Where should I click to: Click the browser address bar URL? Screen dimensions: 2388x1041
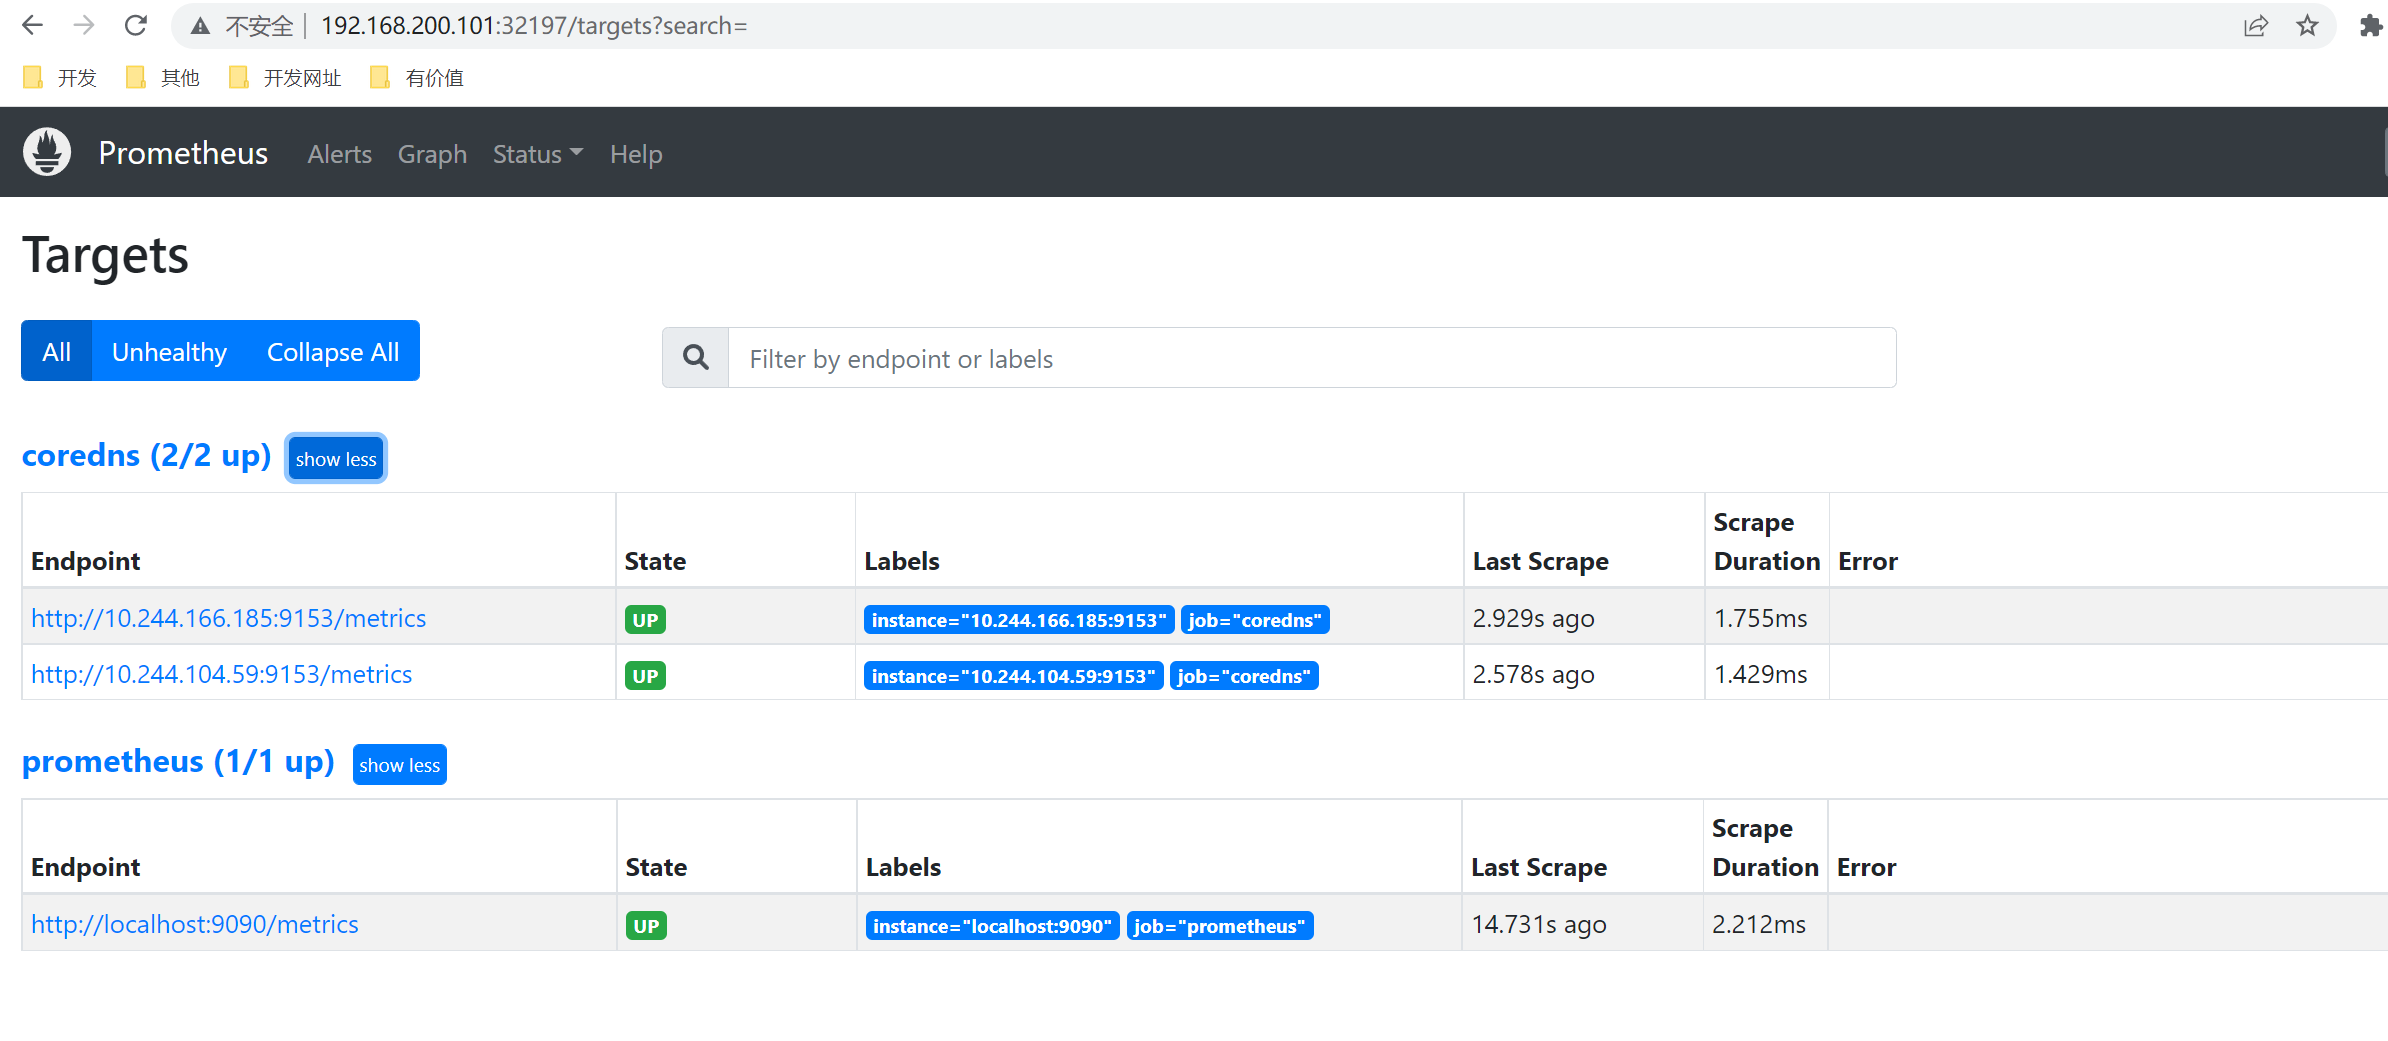(534, 26)
